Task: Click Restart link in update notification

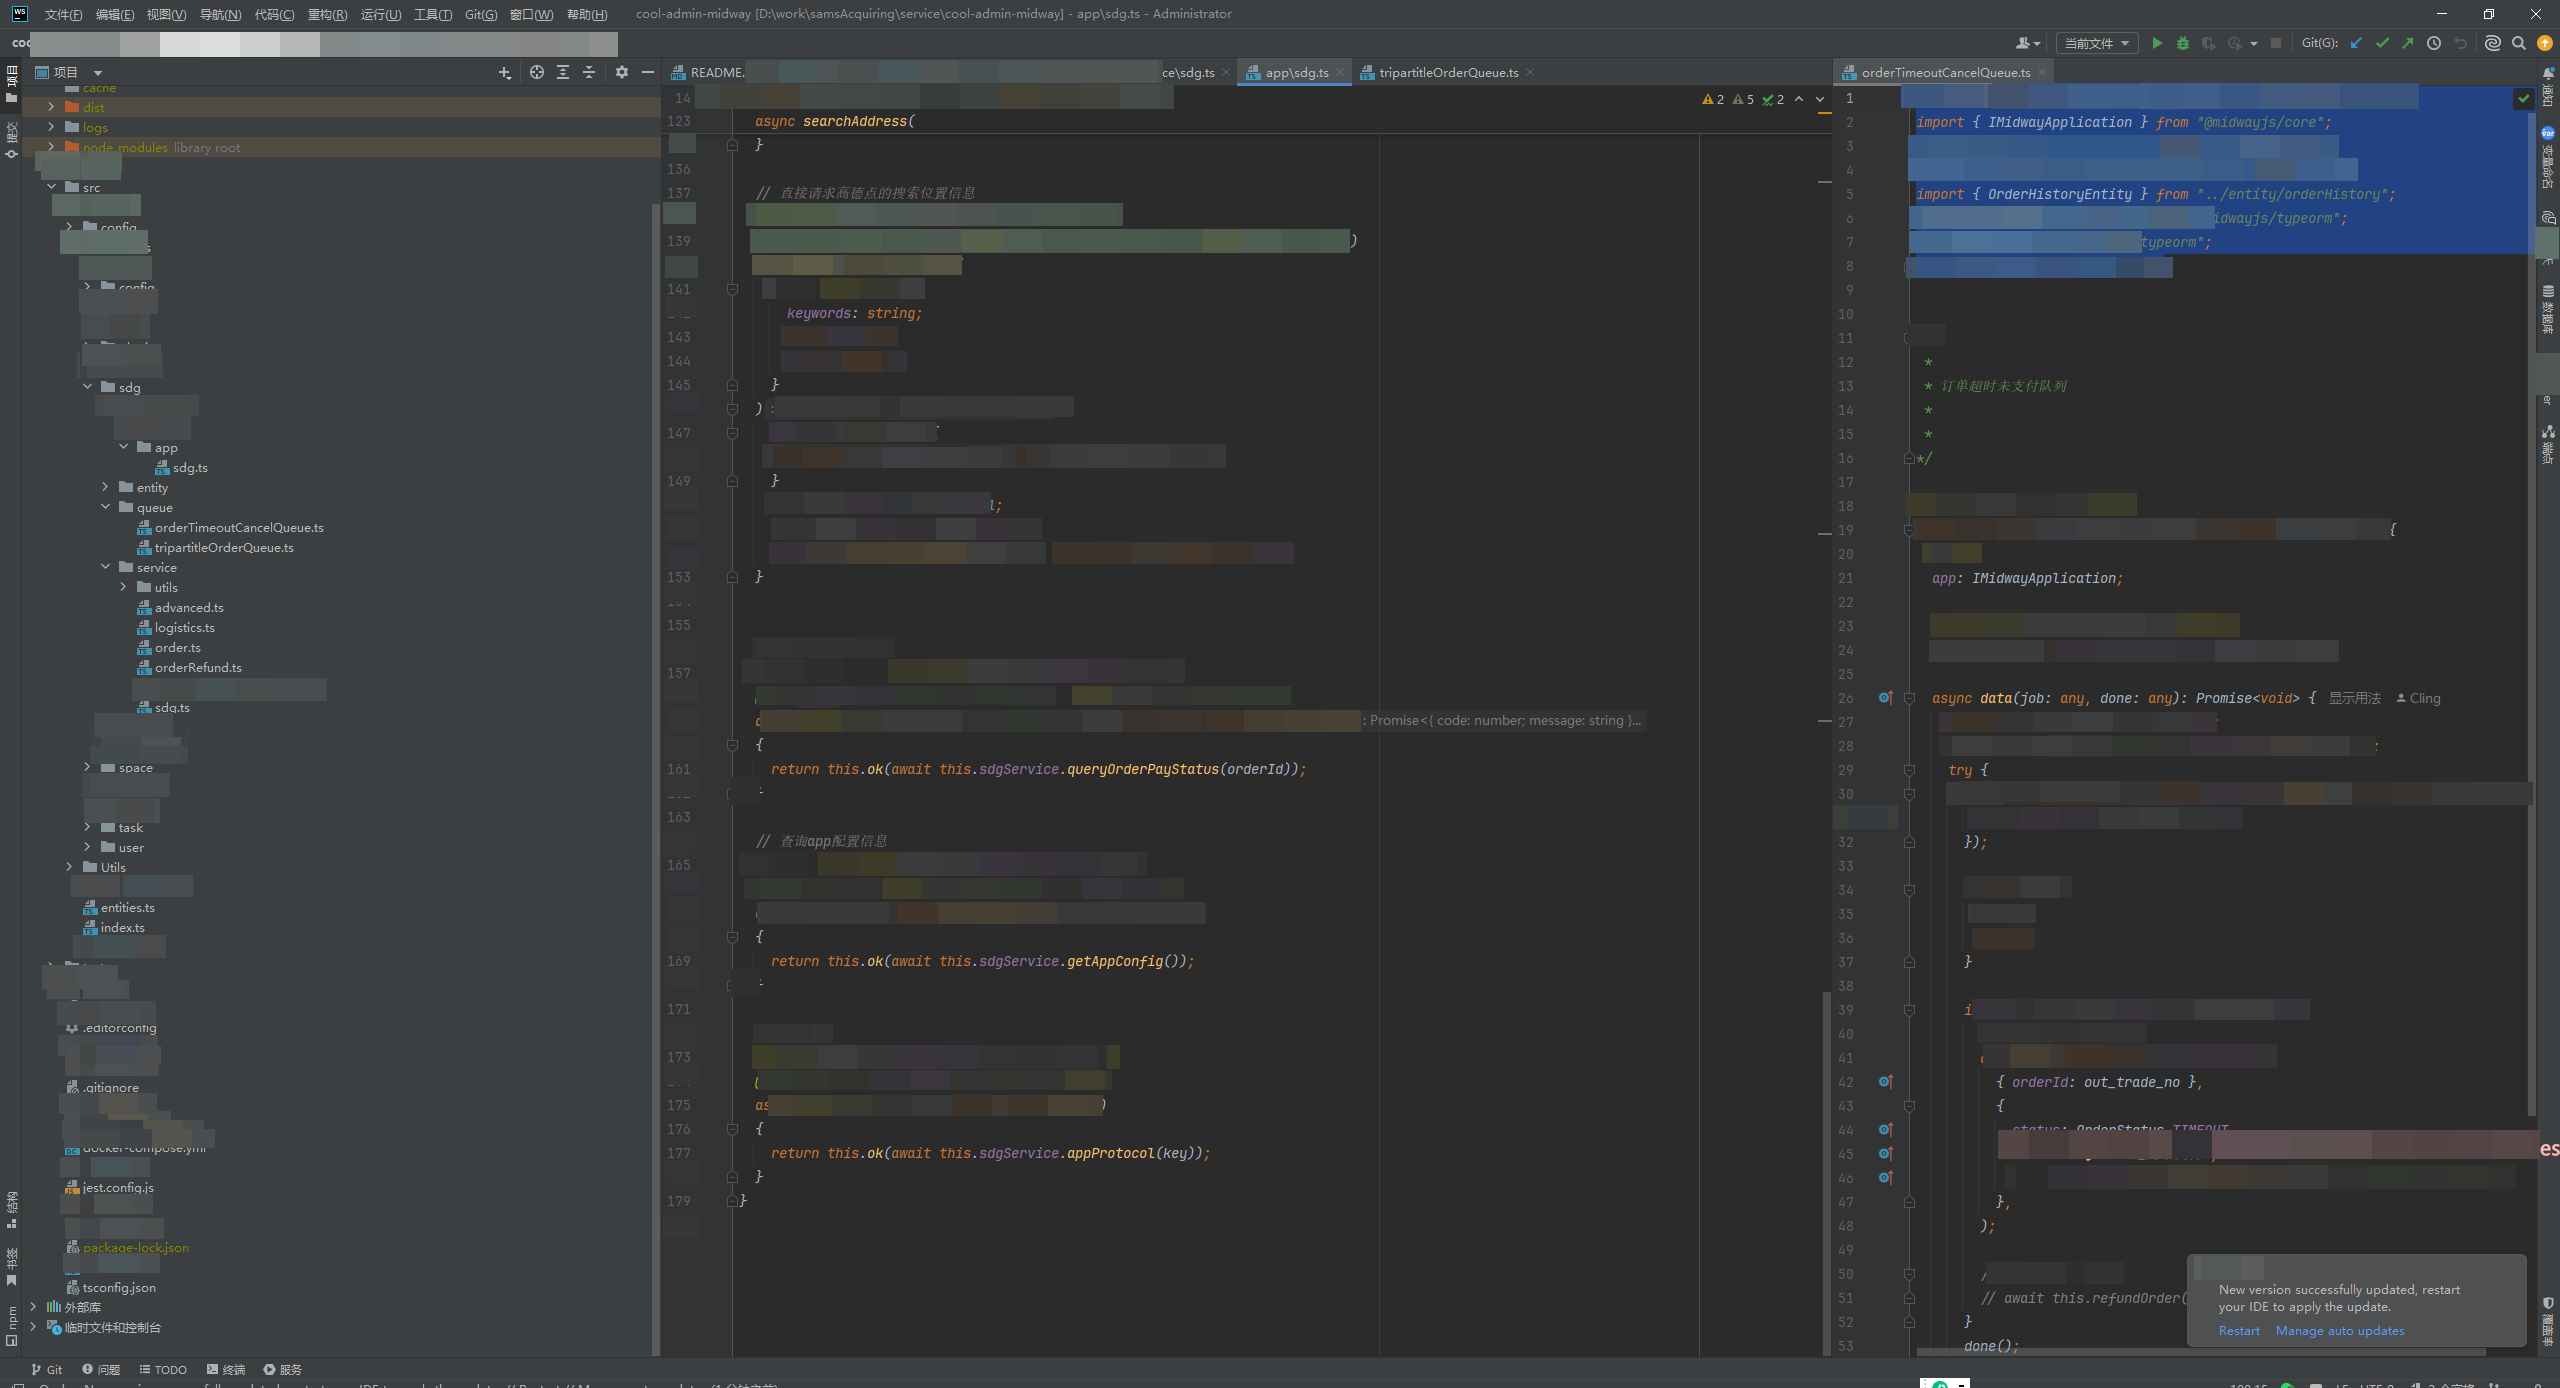Action: tap(2238, 1331)
